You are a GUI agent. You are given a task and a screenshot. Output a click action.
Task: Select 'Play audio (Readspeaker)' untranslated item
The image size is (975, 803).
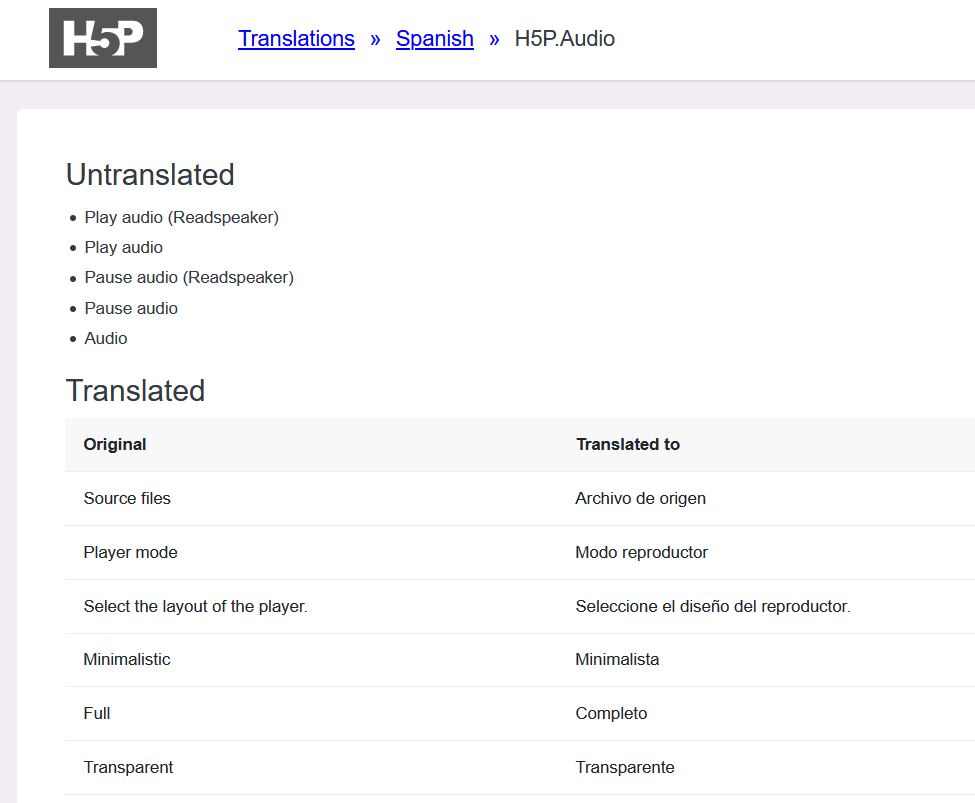(182, 218)
